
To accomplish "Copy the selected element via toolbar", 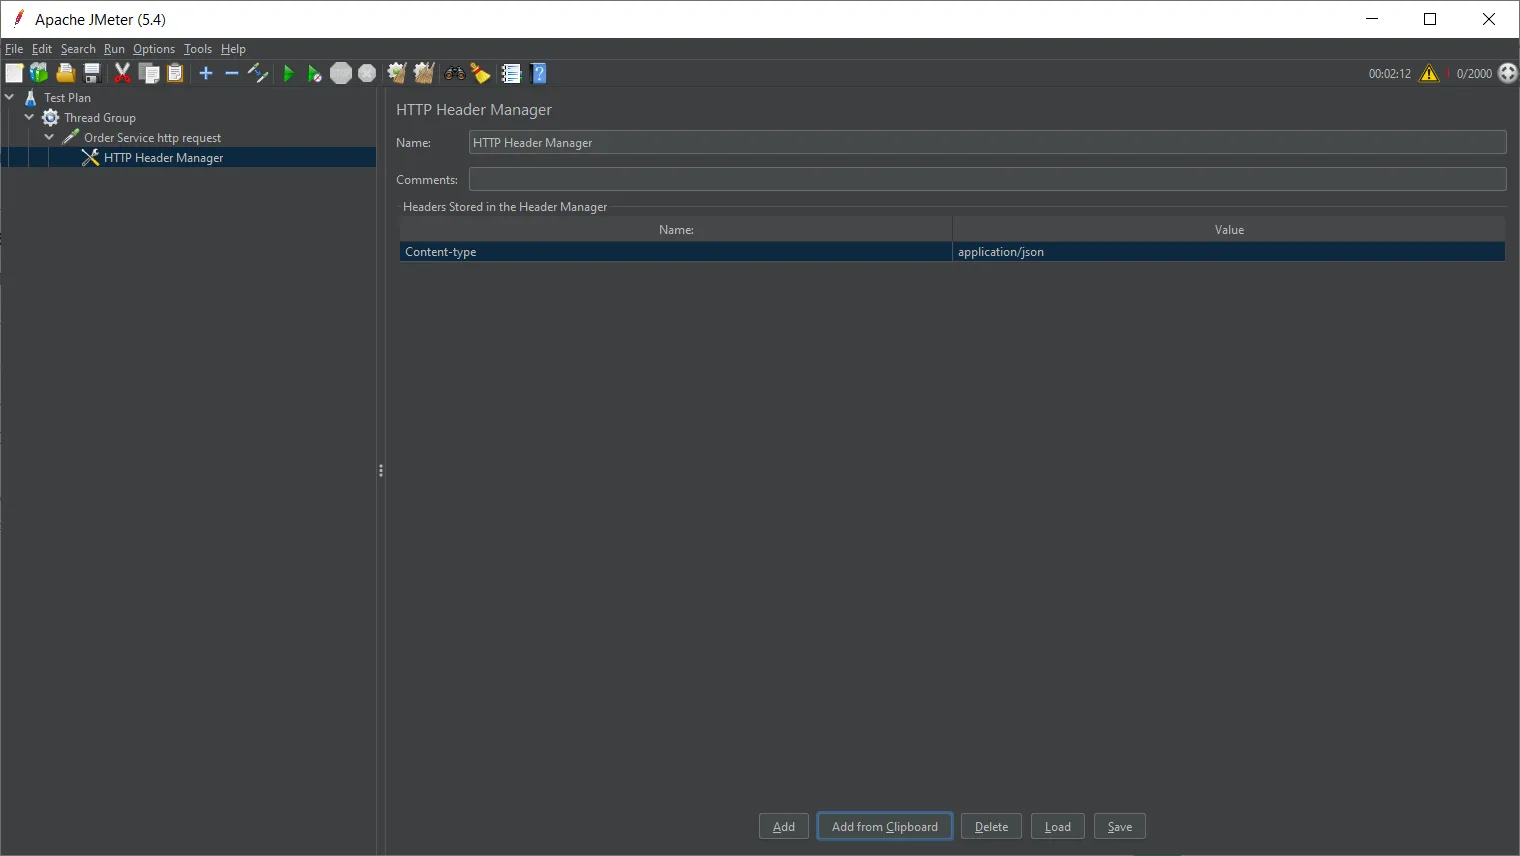I will pos(149,73).
